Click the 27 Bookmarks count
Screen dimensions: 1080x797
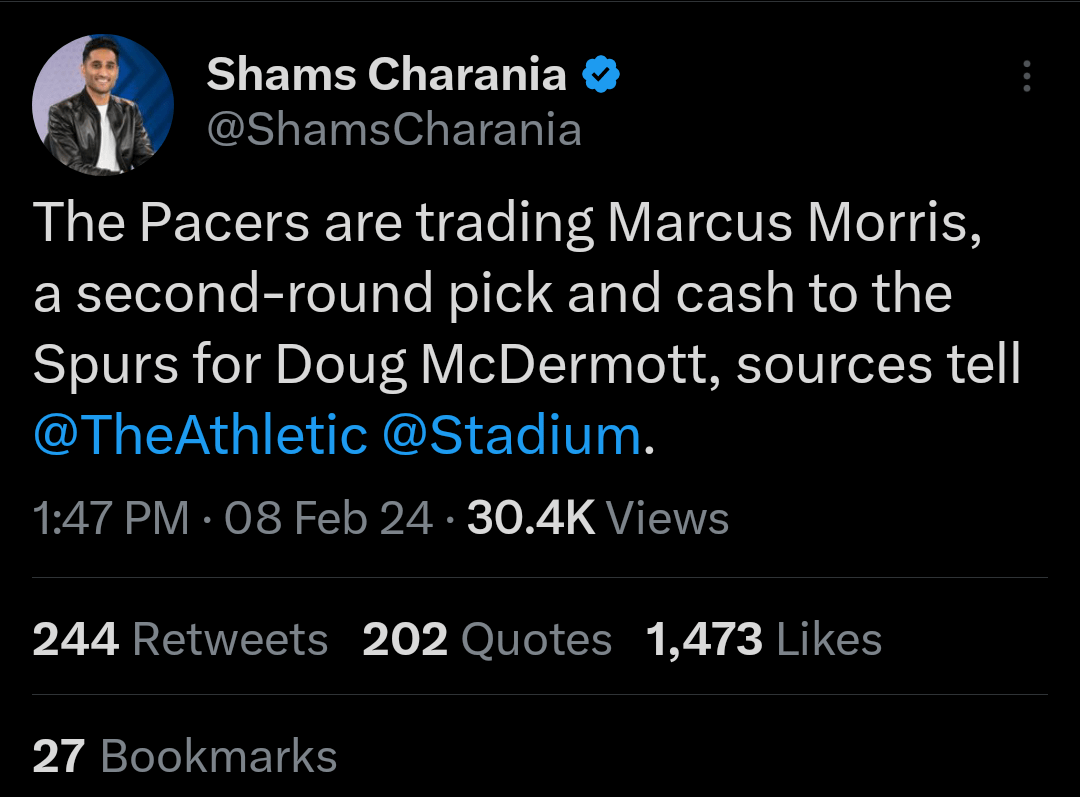[x=185, y=756]
